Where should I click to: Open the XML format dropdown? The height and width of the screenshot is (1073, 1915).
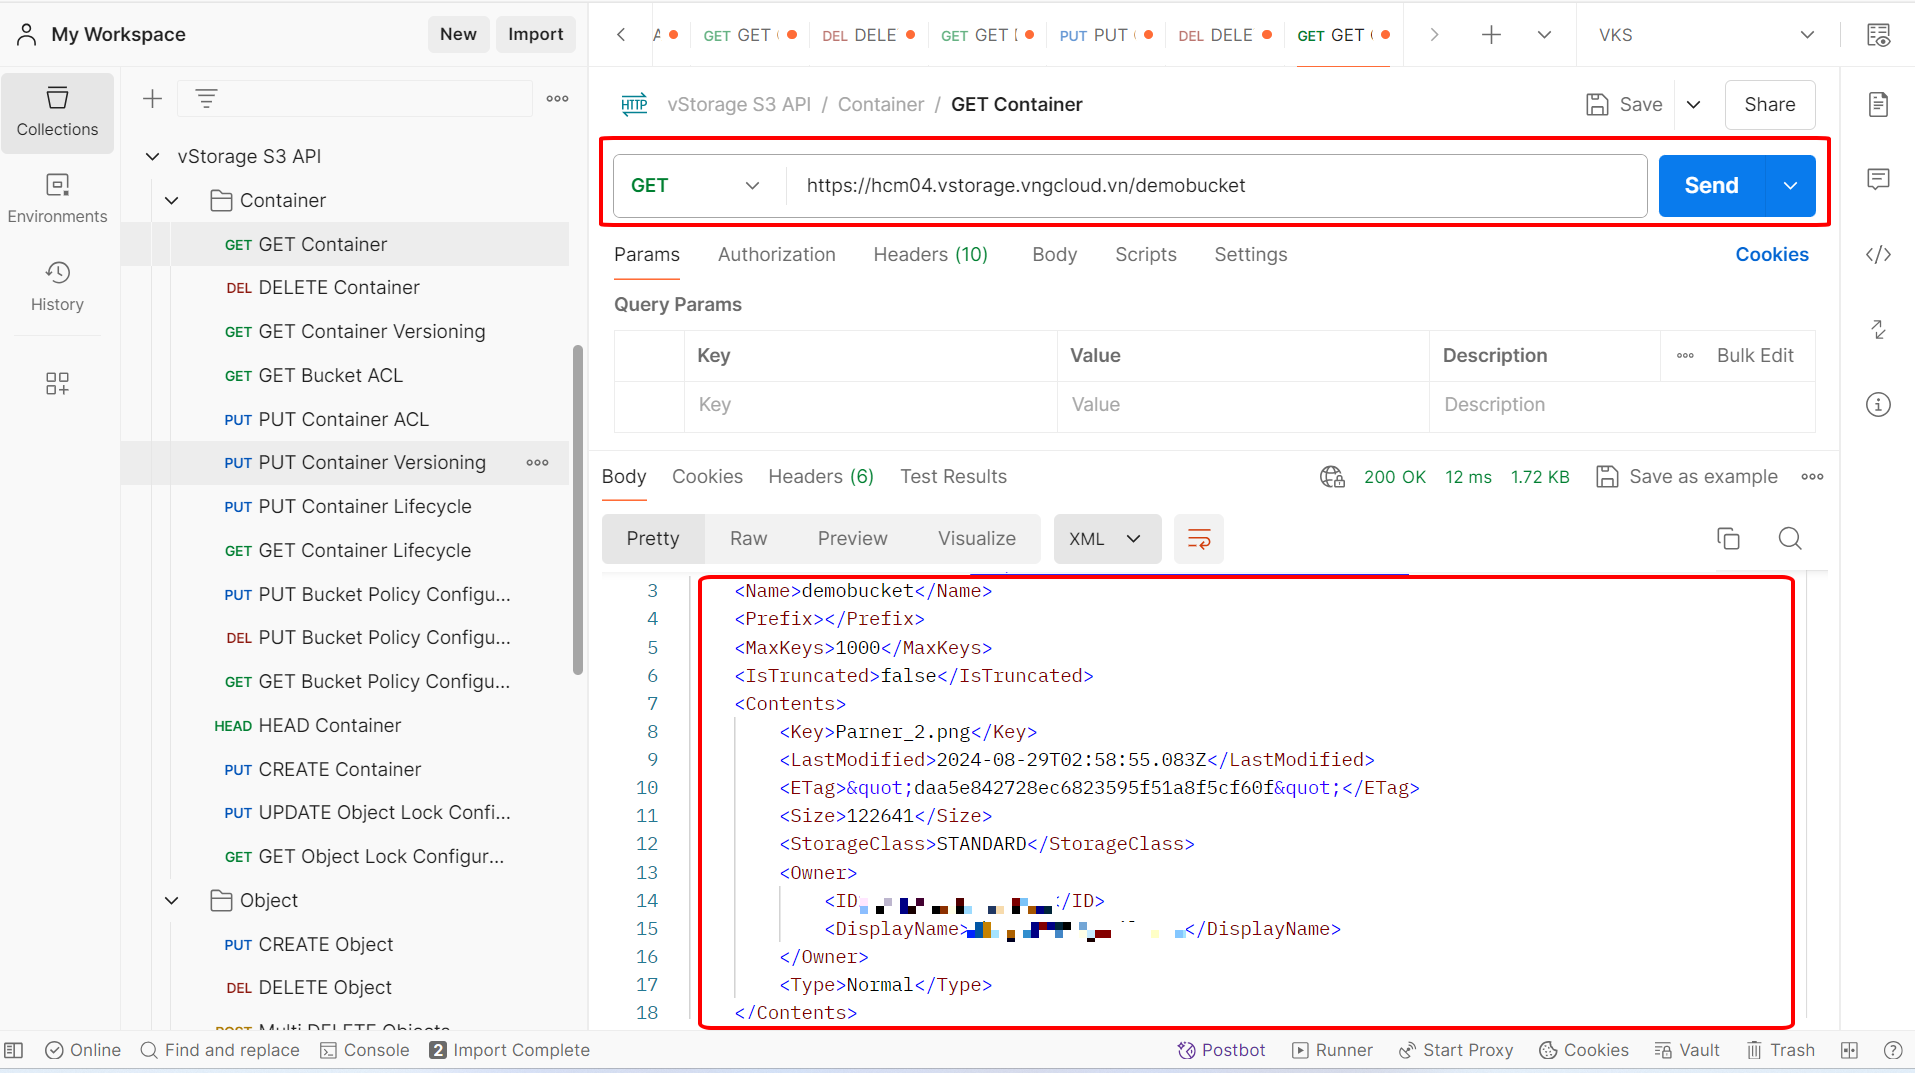[x=1106, y=539]
